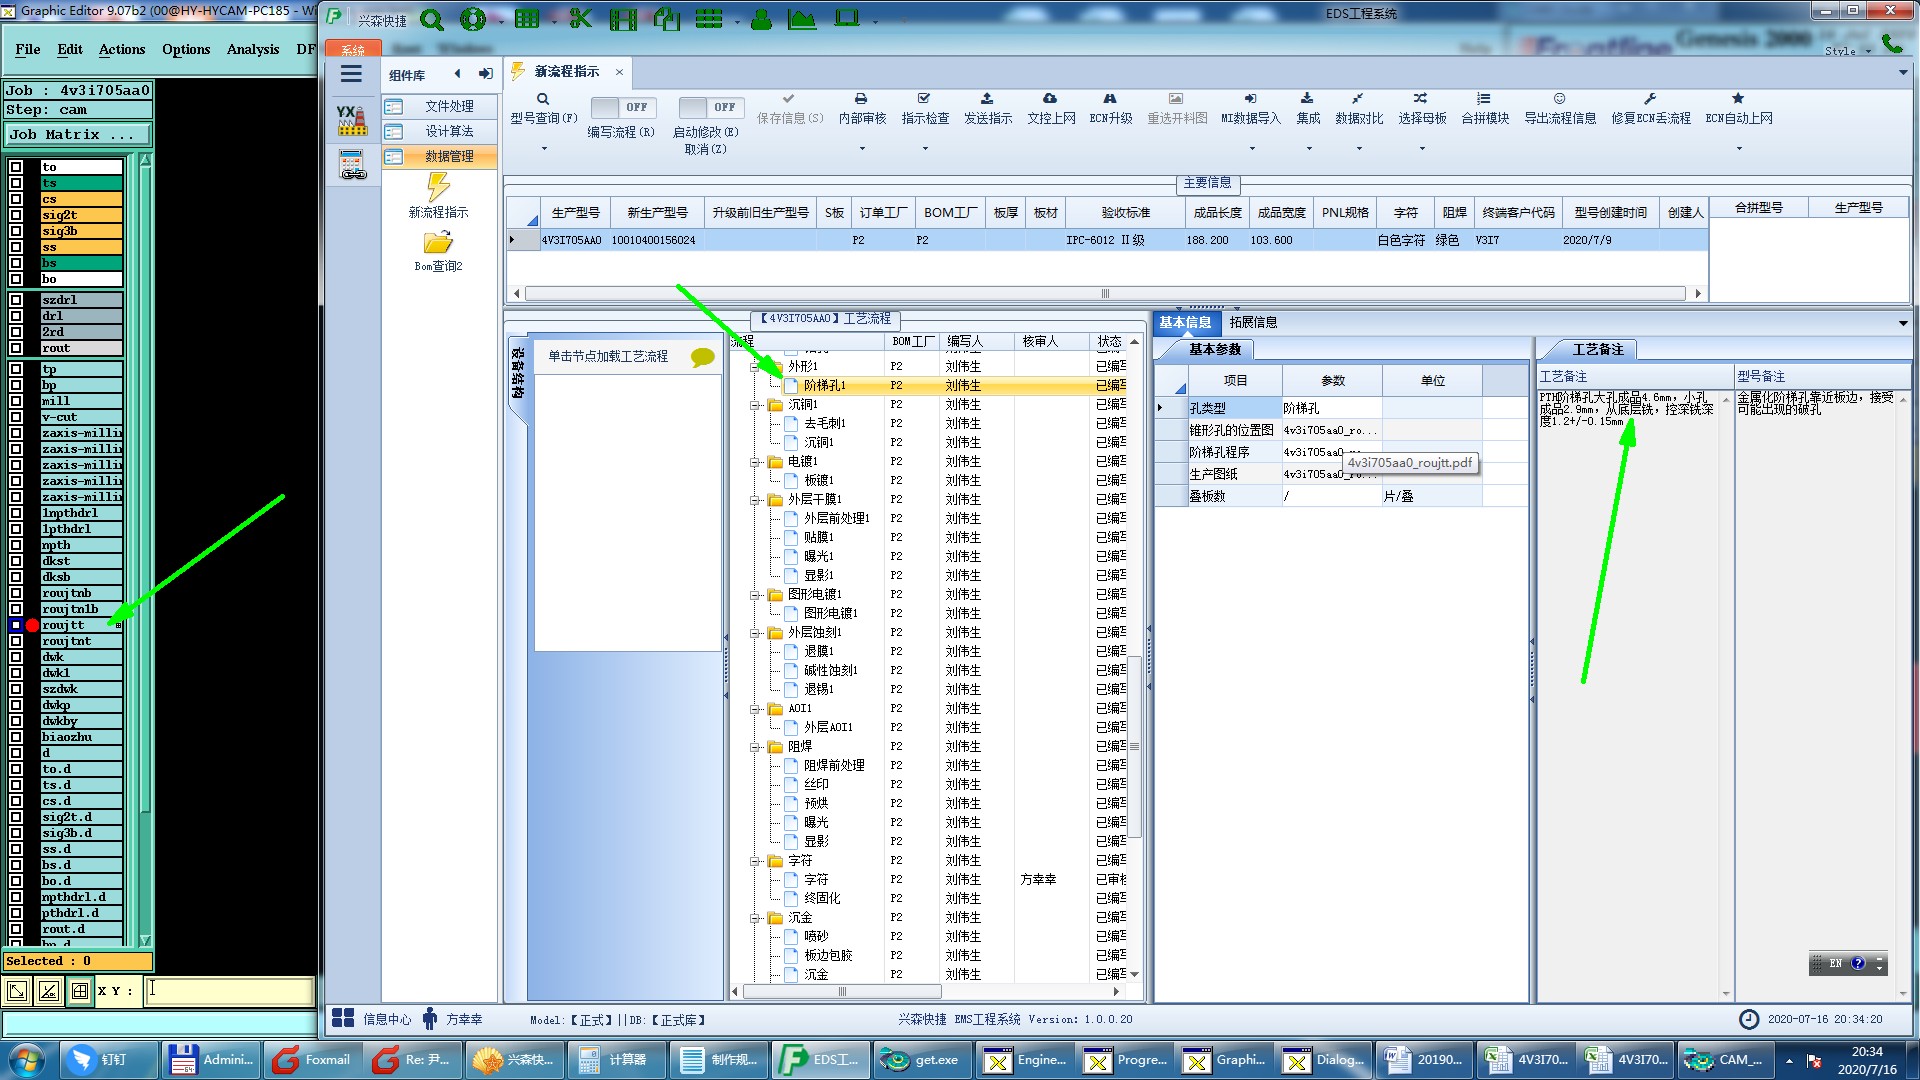Collapse the 电镀1 tree folder
Viewport: 1920px width, 1080px height.
tap(756, 462)
